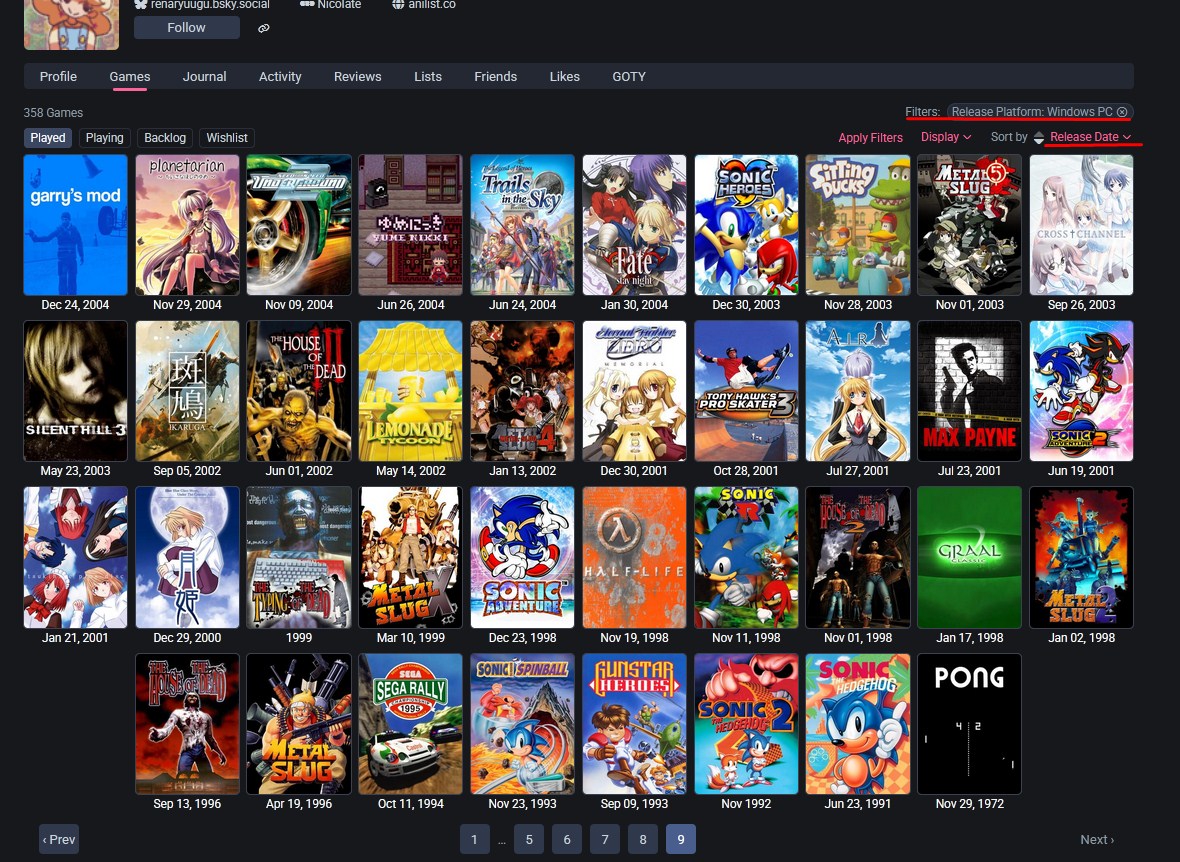Viewport: 1180px width, 862px height.
Task: Open the Pong cover
Action: 969,724
